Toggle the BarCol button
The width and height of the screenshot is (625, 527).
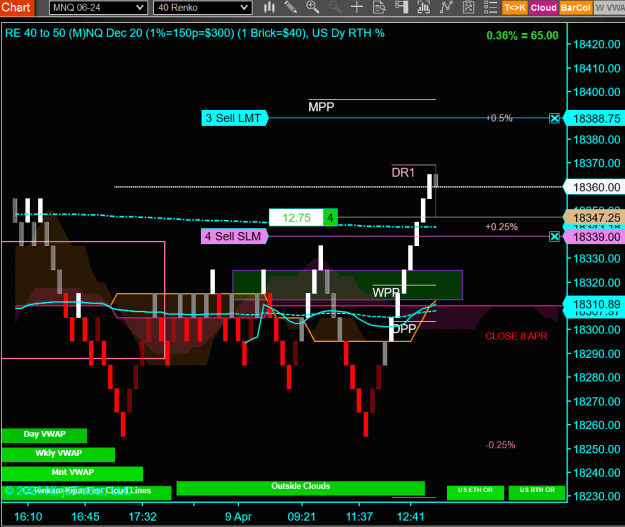coord(575,8)
